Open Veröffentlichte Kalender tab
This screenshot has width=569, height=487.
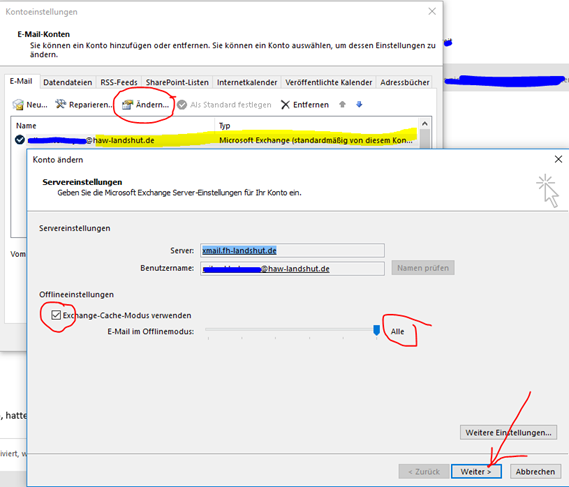pos(328,82)
